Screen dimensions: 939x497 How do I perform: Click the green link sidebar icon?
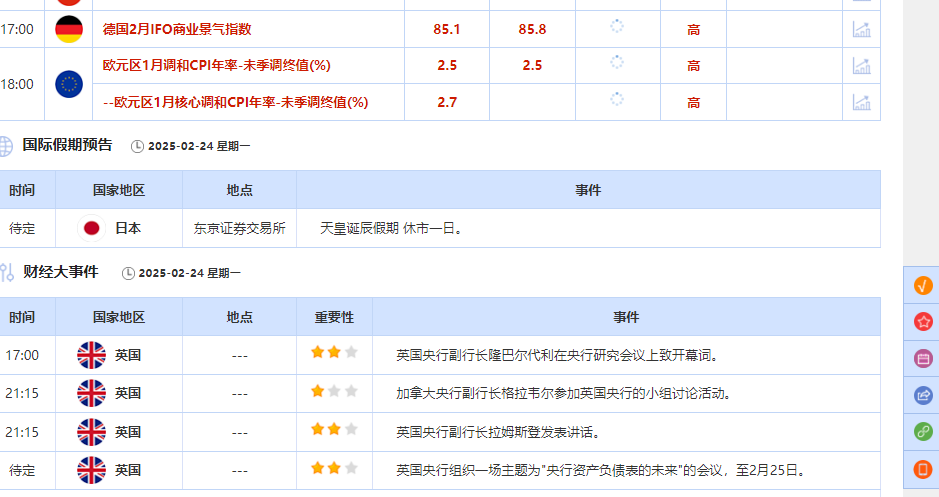922,432
